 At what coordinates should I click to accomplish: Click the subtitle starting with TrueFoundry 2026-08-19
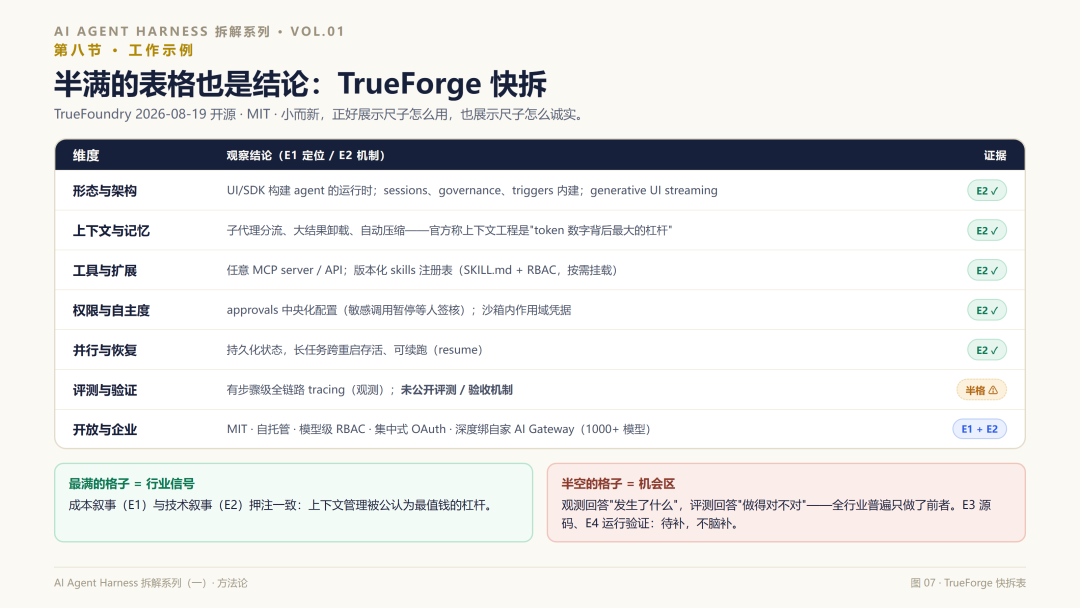click(320, 114)
